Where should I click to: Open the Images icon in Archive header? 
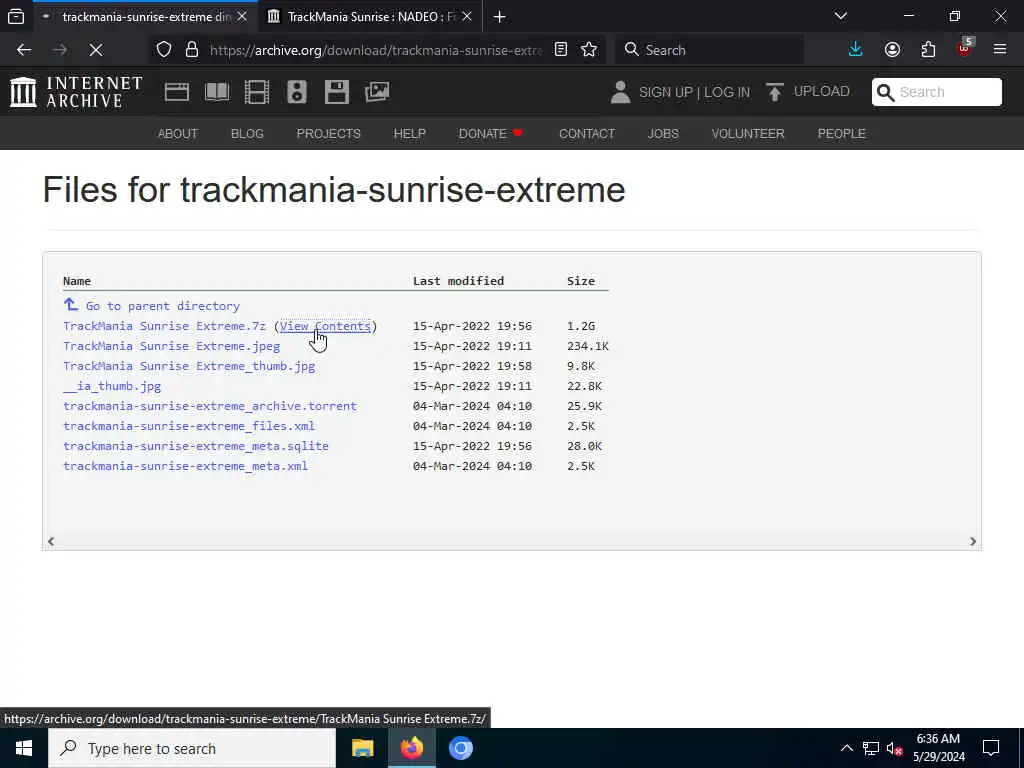click(x=377, y=92)
